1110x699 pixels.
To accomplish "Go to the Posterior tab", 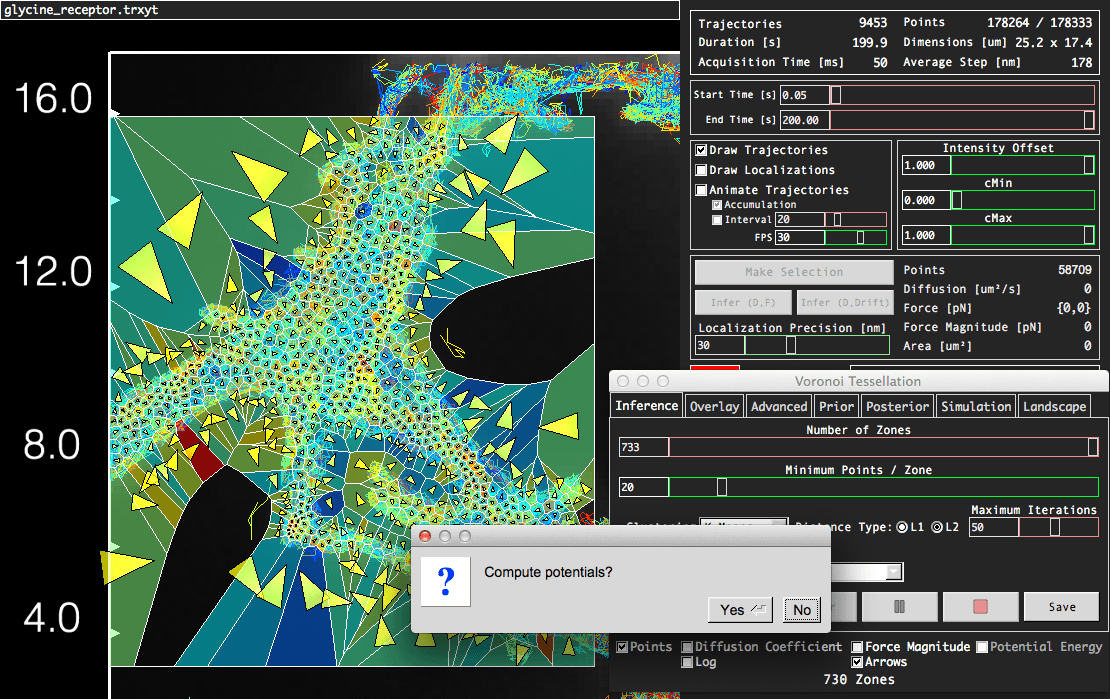I will [898, 406].
